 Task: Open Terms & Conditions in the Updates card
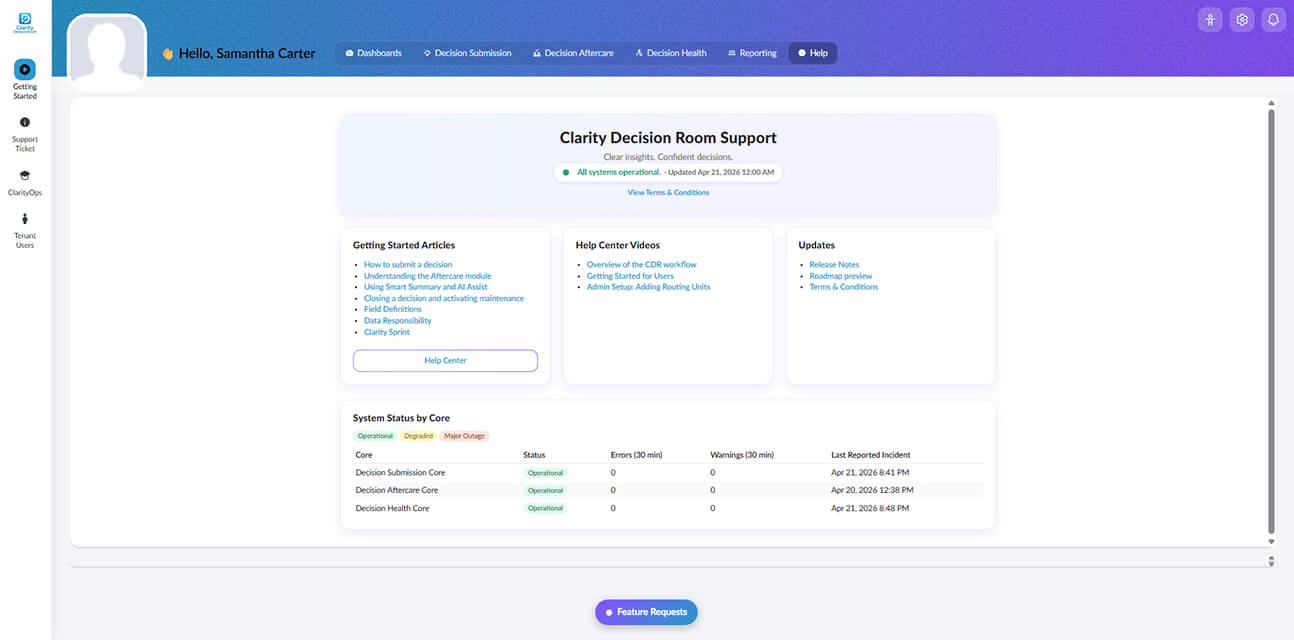pyautogui.click(x=844, y=286)
